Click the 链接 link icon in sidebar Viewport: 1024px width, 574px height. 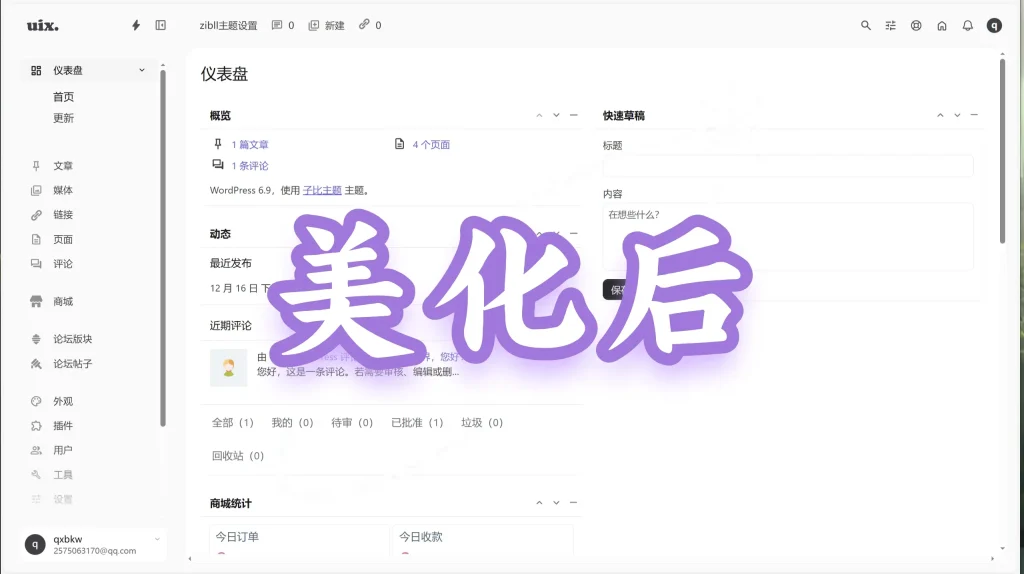point(36,215)
